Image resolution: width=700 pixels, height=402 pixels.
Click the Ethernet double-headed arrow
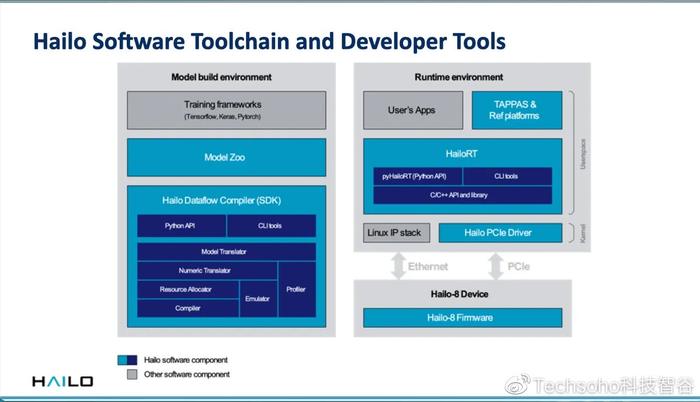click(x=398, y=266)
